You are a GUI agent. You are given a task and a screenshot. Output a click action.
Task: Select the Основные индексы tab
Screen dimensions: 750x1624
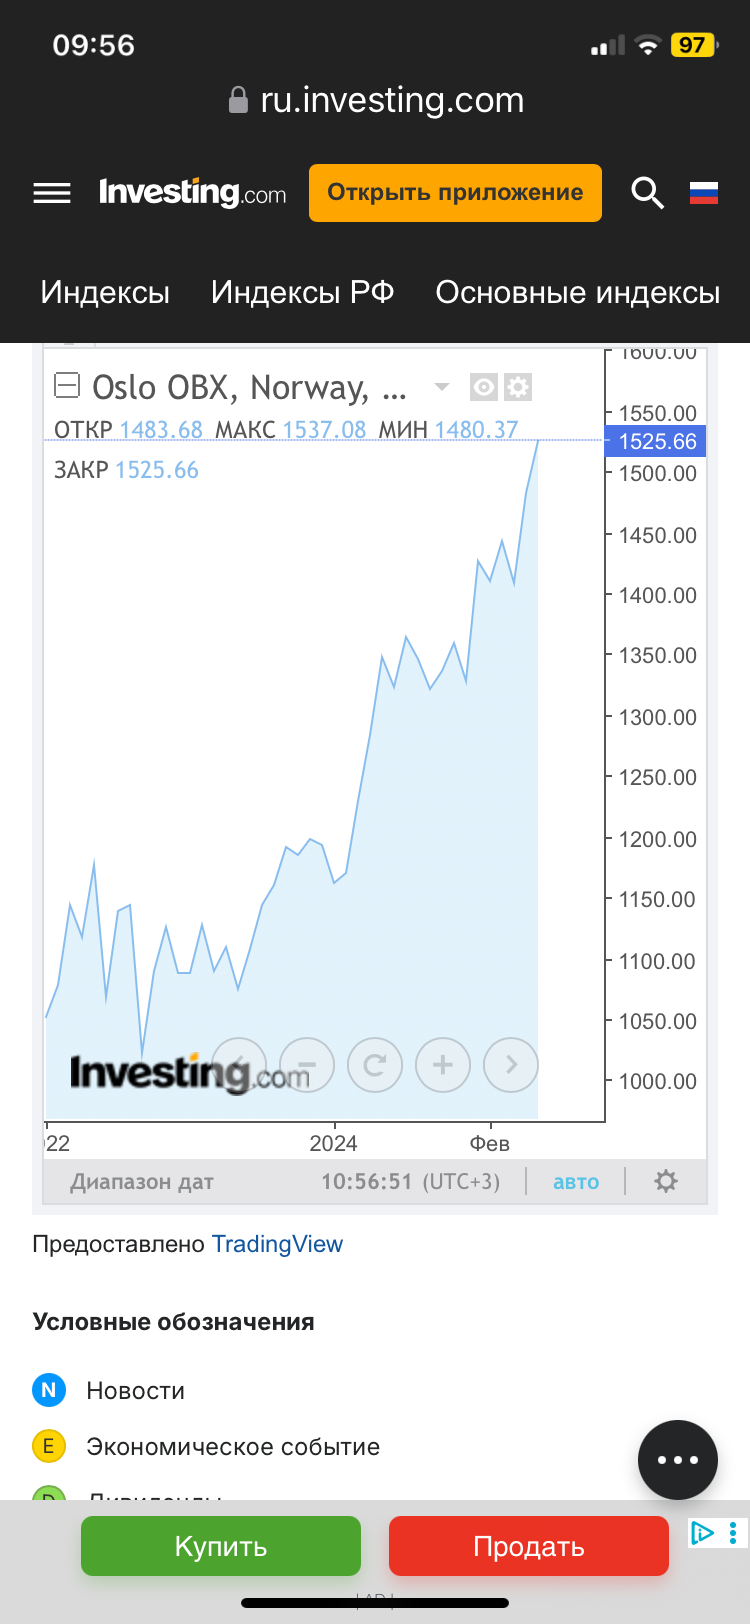tap(577, 292)
